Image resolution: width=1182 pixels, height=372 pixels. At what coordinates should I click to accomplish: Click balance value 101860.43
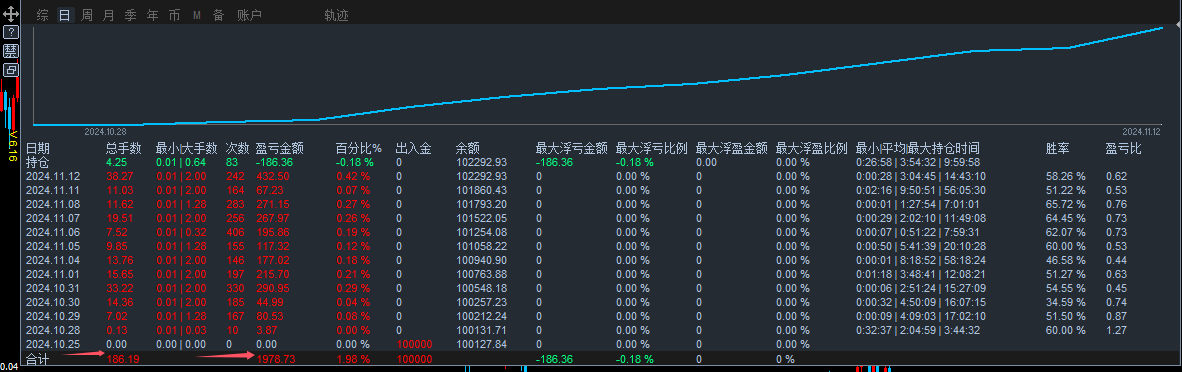point(482,189)
